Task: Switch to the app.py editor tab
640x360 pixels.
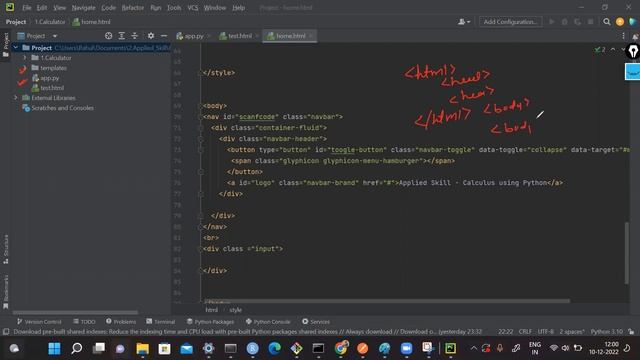Action: (x=192, y=36)
